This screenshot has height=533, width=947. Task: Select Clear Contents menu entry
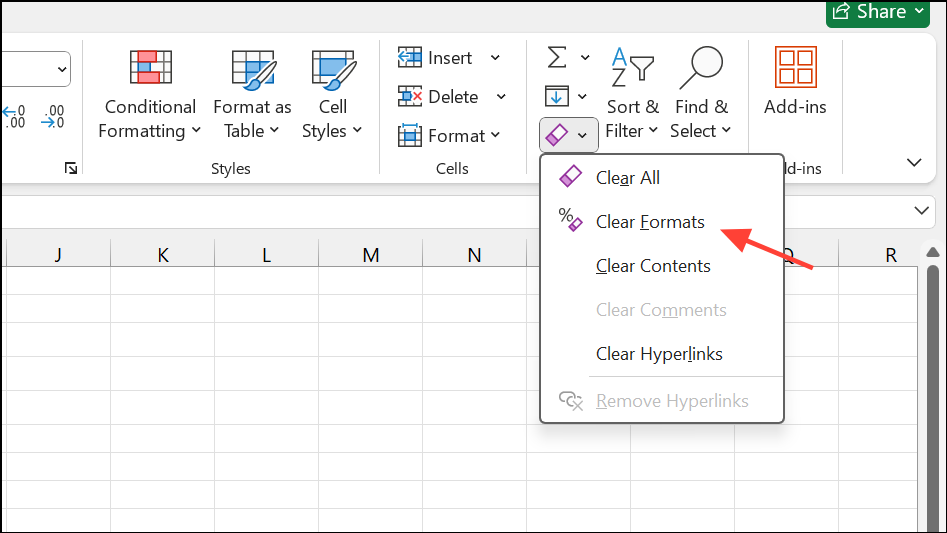click(652, 266)
